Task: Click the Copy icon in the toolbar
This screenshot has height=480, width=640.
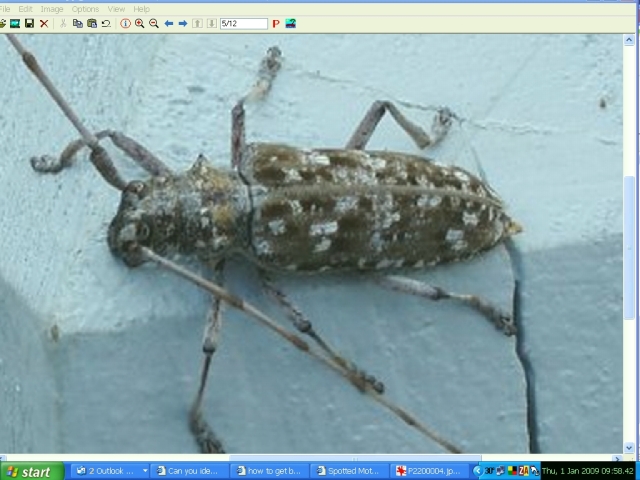Action: (x=78, y=23)
